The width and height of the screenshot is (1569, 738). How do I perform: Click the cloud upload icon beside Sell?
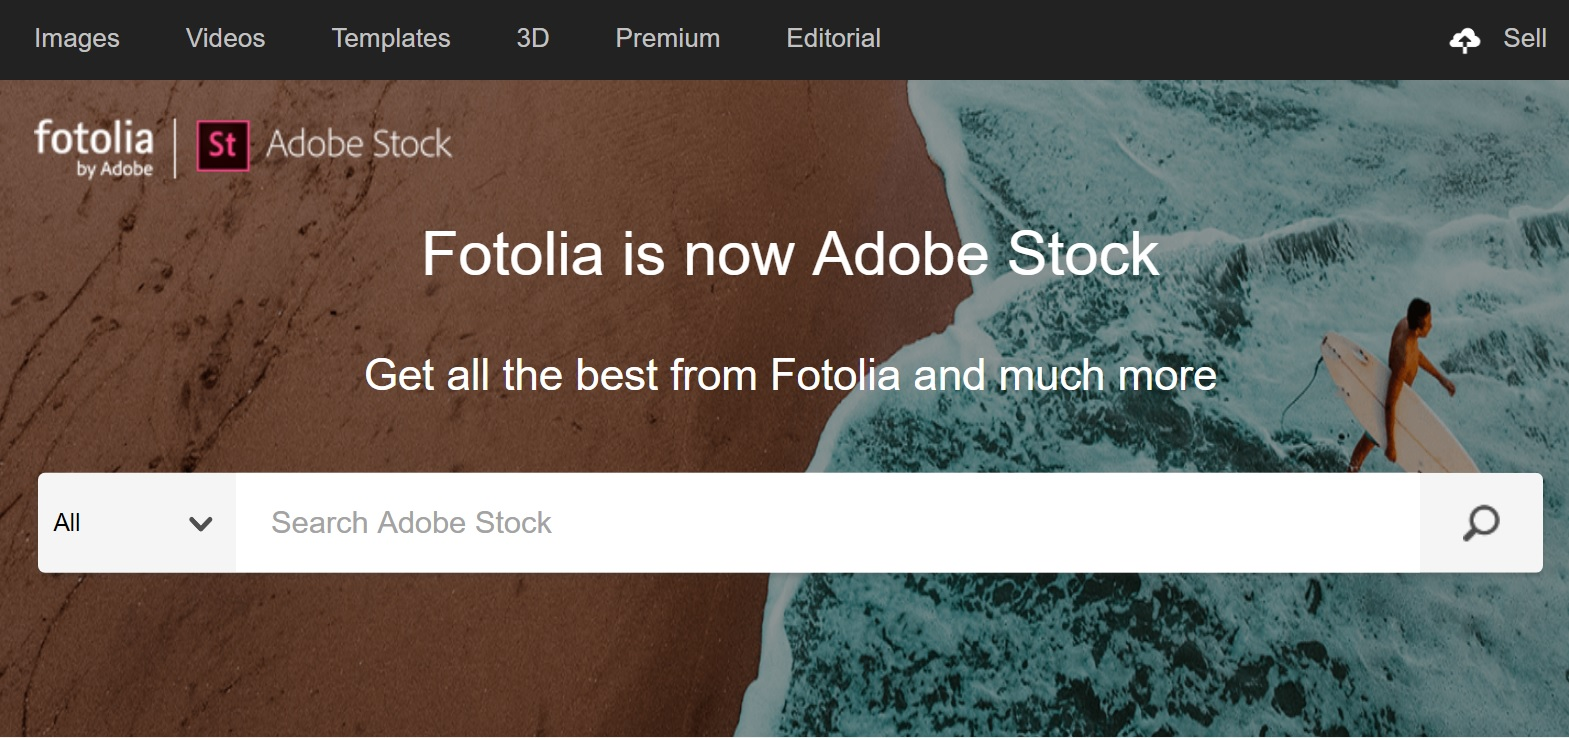[x=1465, y=40]
